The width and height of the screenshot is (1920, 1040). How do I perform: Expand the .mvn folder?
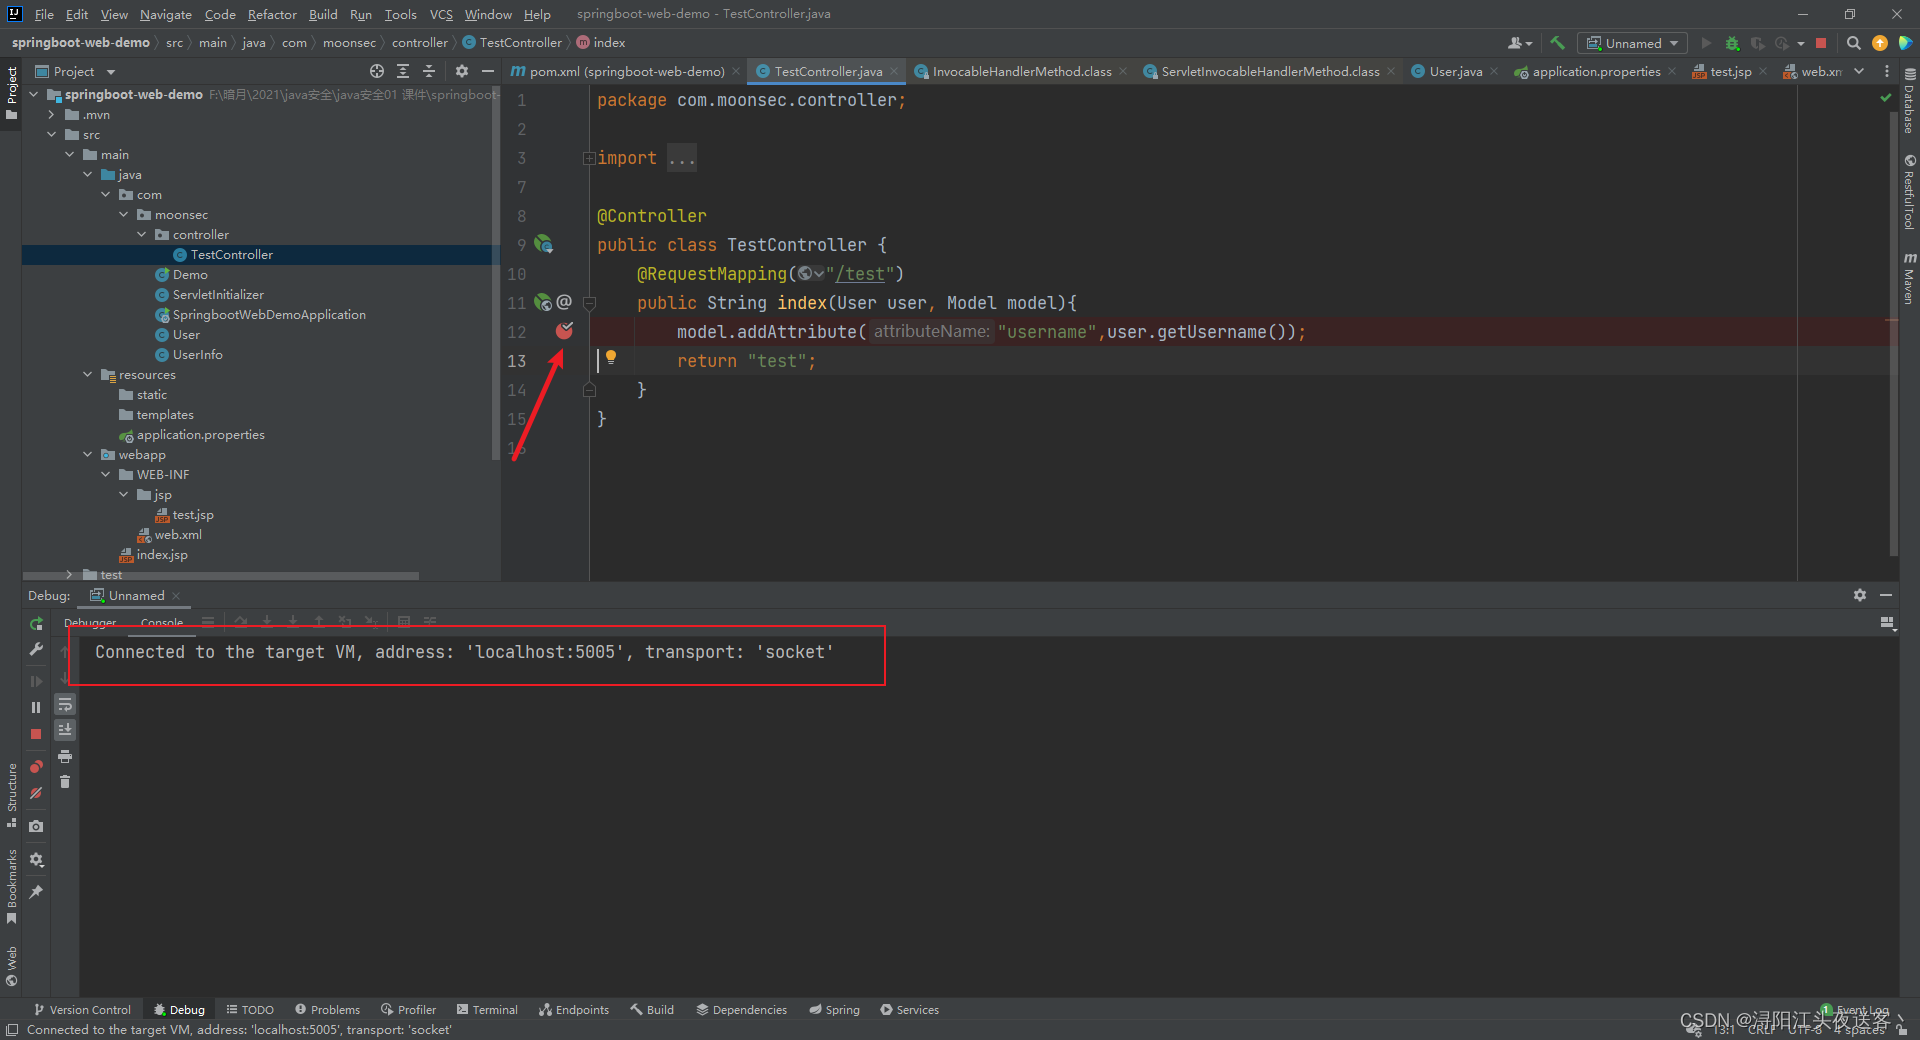pyautogui.click(x=52, y=114)
